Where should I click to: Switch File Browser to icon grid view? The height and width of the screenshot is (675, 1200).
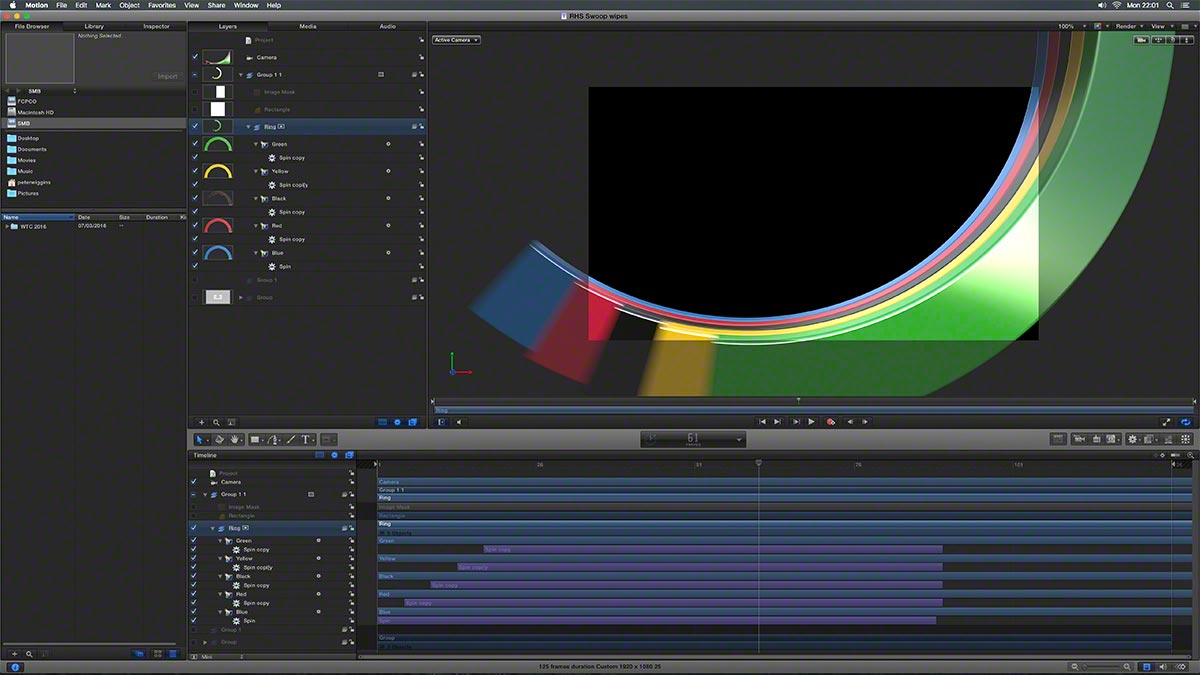click(x=157, y=653)
